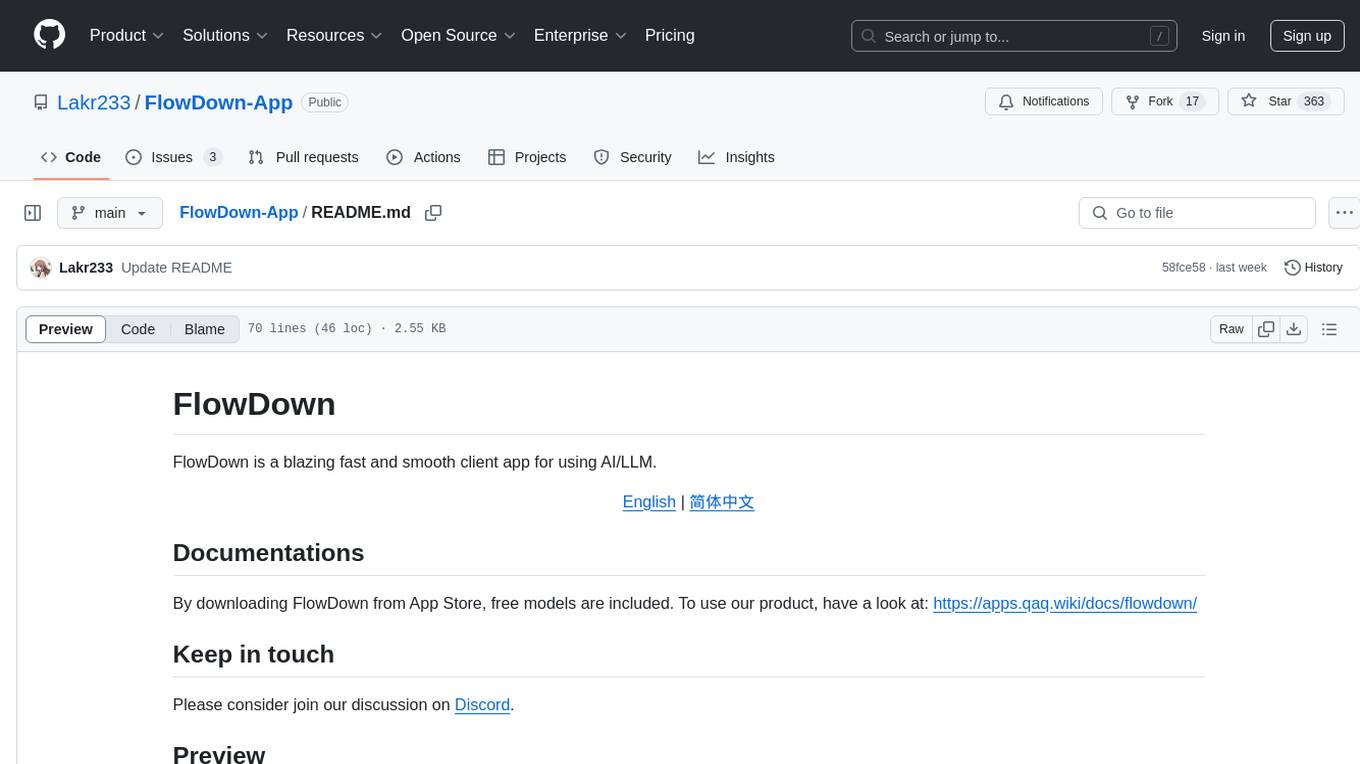The height and width of the screenshot is (764, 1360).
Task: Click the Notifications bell button
Action: 1044,102
